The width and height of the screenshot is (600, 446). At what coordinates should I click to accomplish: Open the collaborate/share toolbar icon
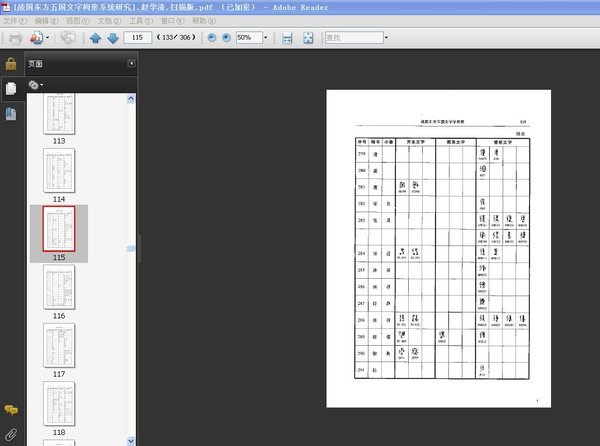pos(37,38)
